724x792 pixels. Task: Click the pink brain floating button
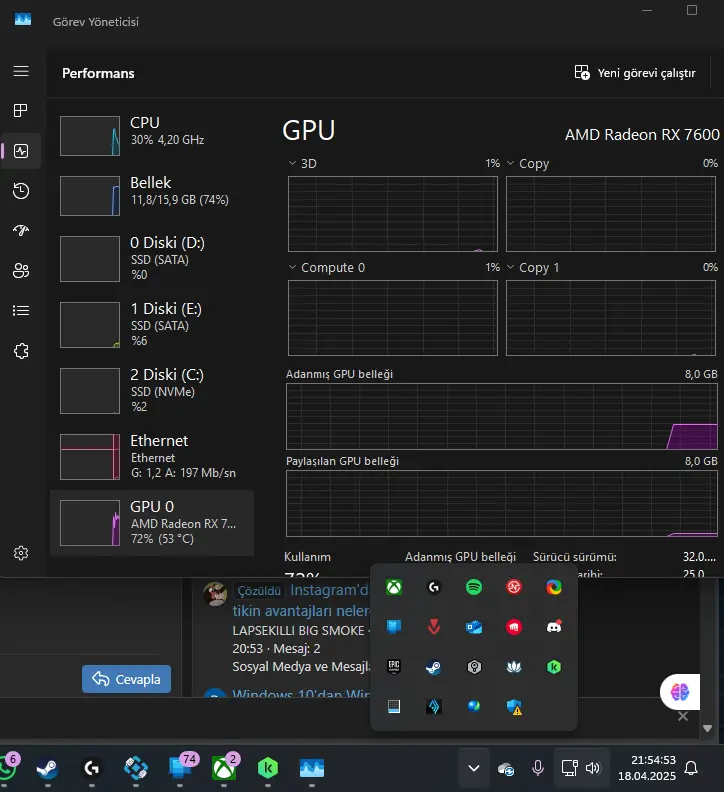pyautogui.click(x=680, y=691)
